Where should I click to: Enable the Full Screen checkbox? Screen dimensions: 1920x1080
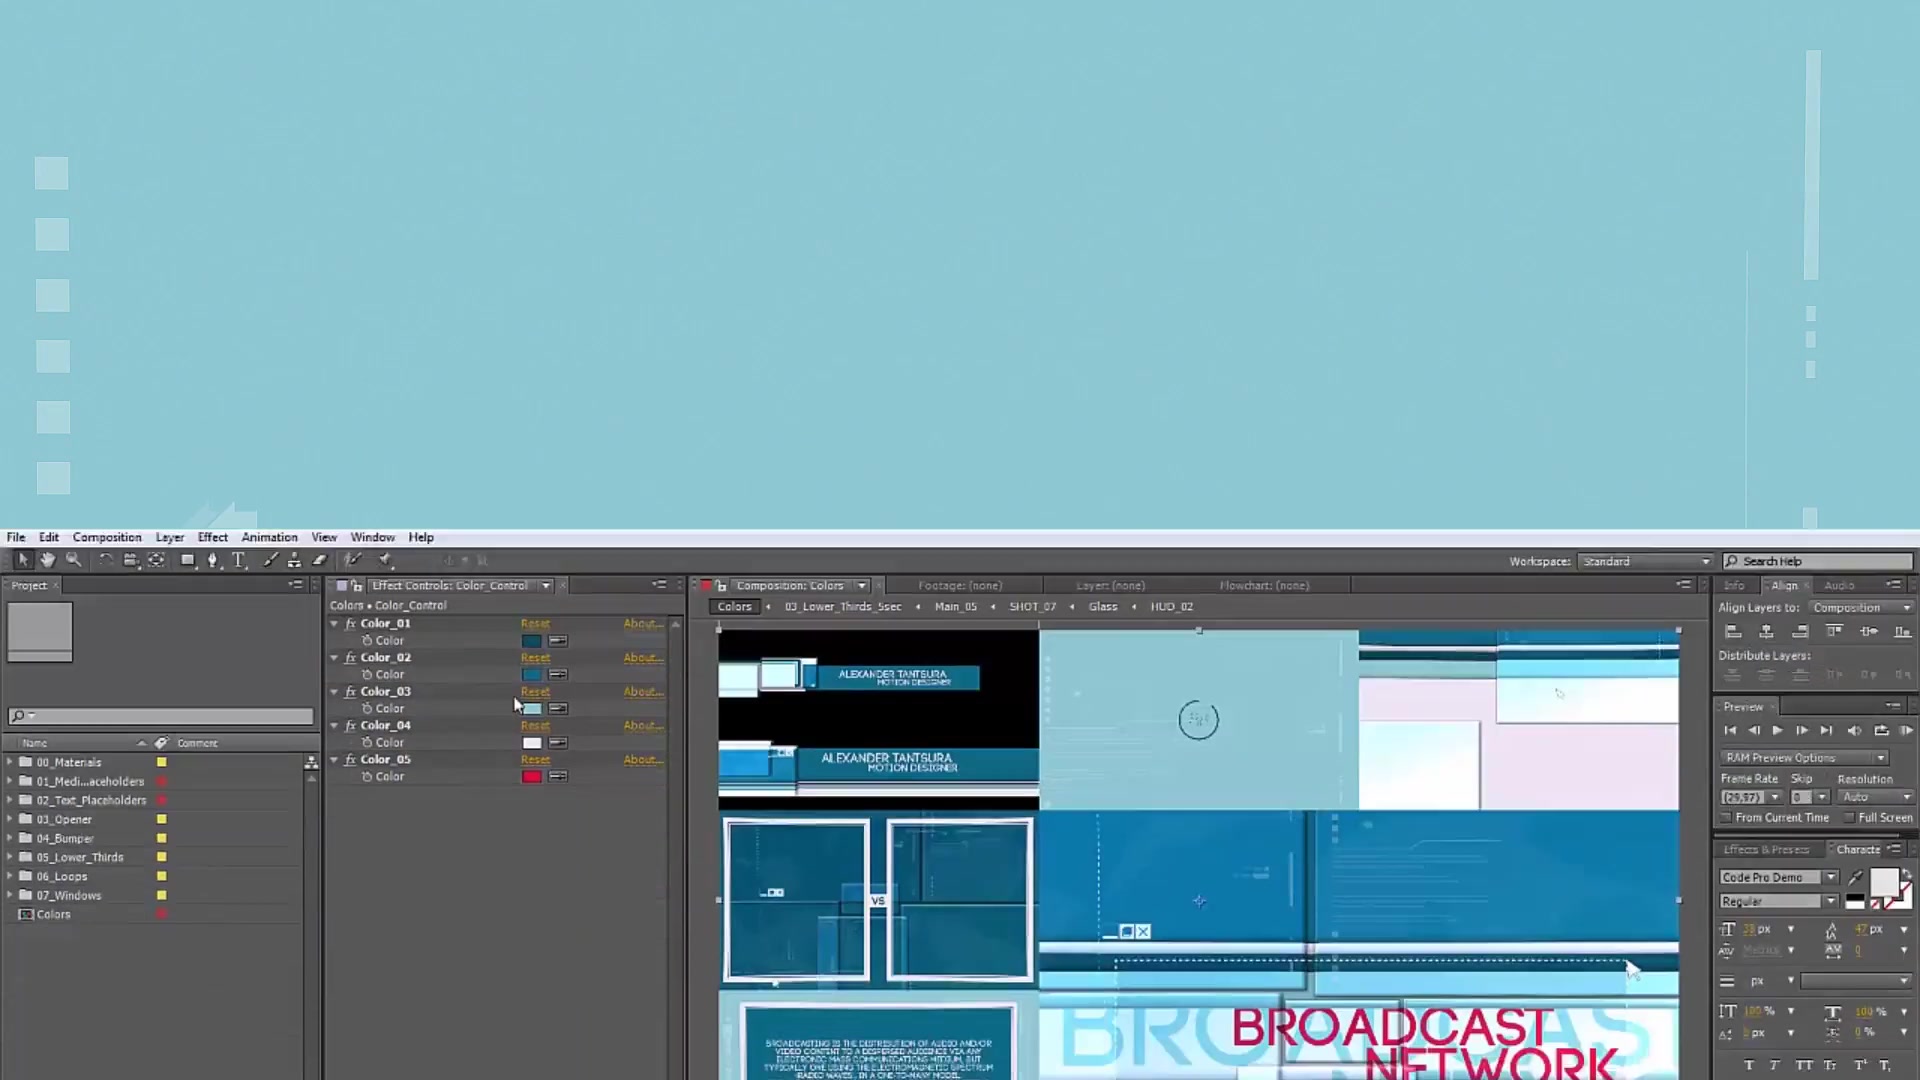pos(1849,818)
